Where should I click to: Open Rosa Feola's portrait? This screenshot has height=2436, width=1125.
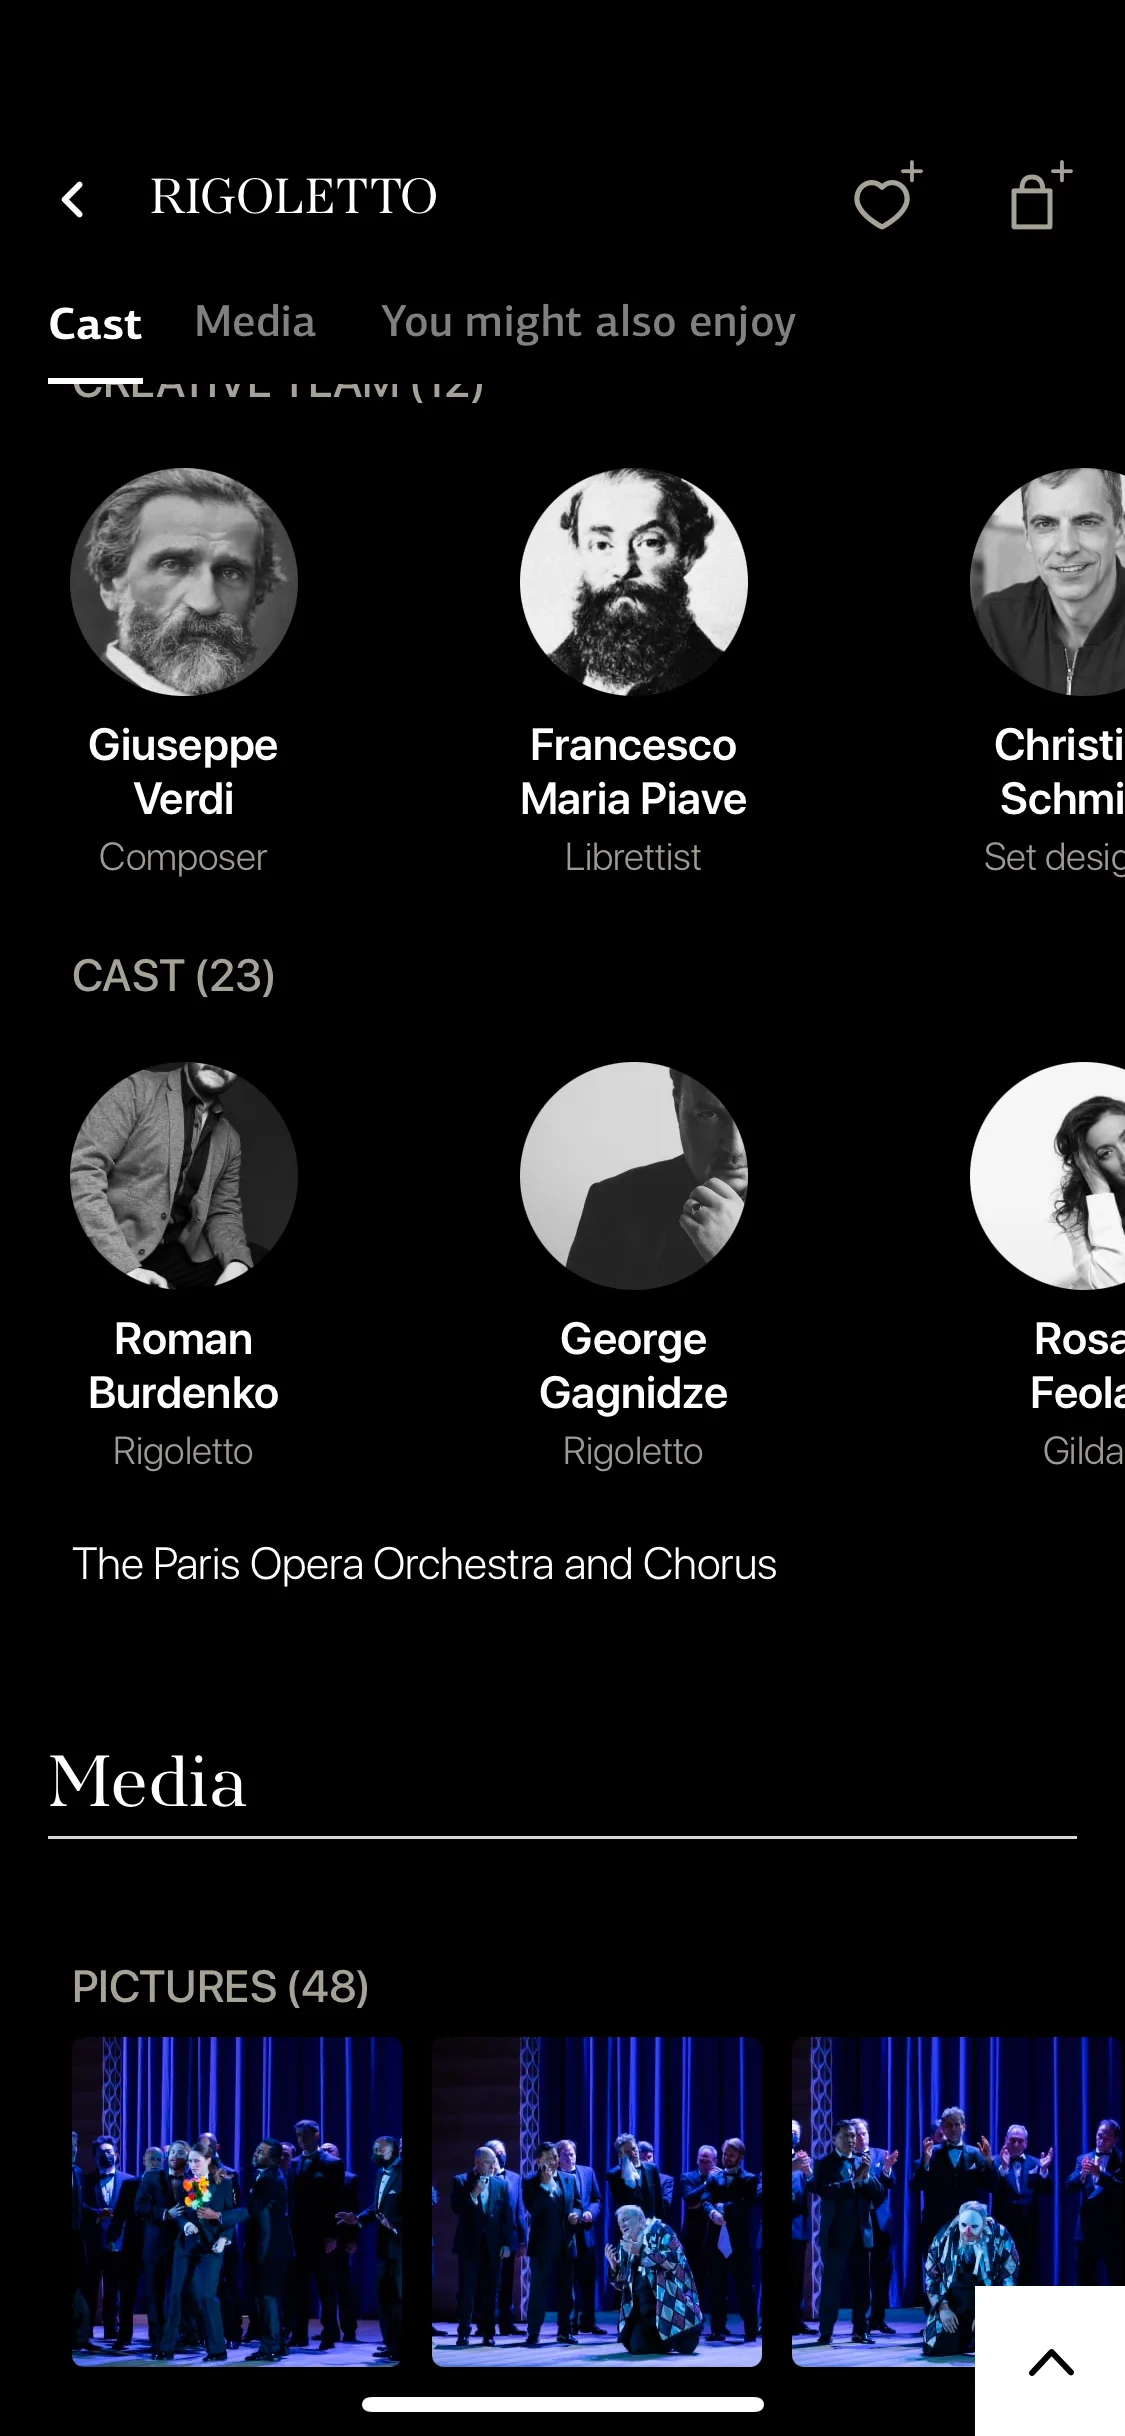1048,1175
